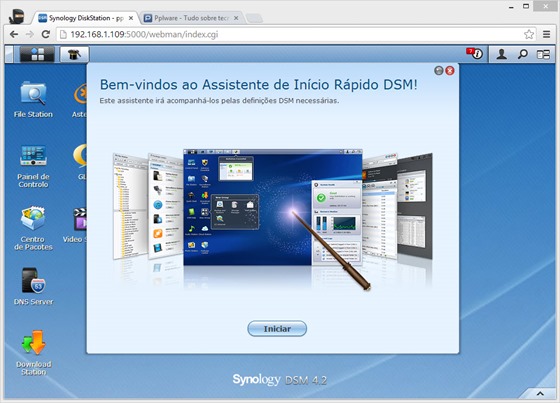Open the Chrome hamburger menu

point(546,34)
